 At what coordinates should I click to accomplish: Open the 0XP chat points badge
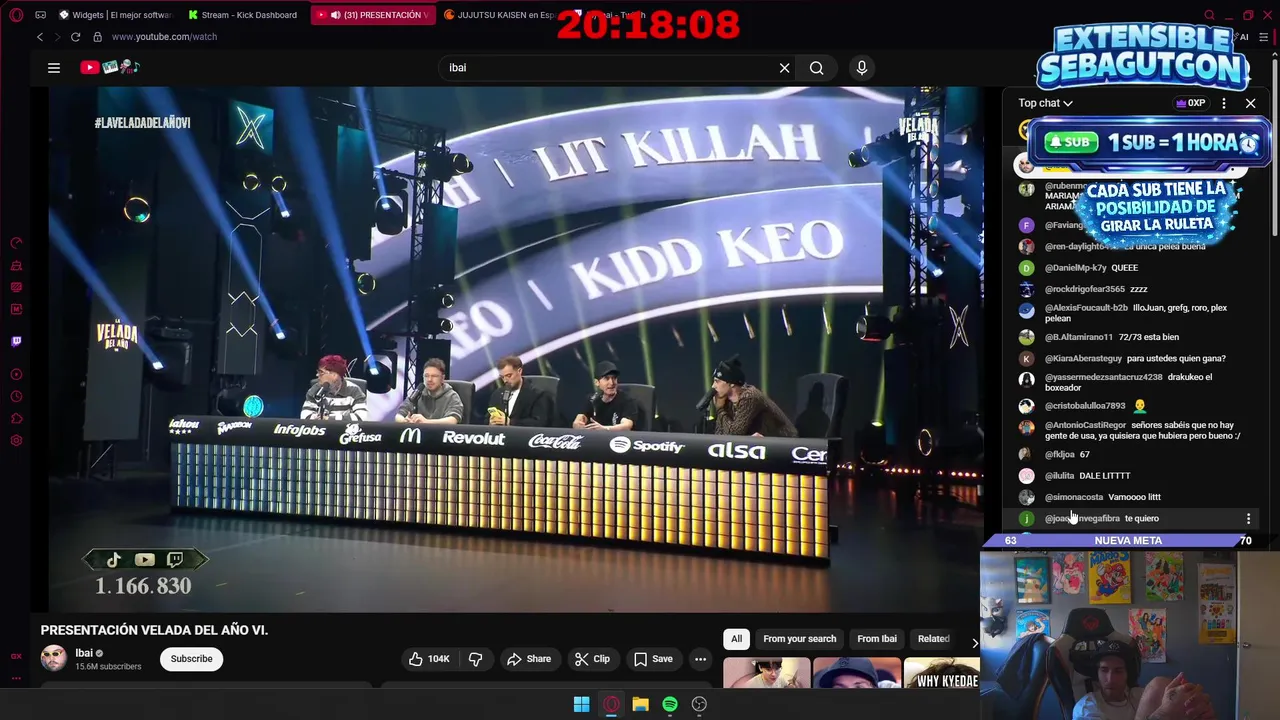1191,103
